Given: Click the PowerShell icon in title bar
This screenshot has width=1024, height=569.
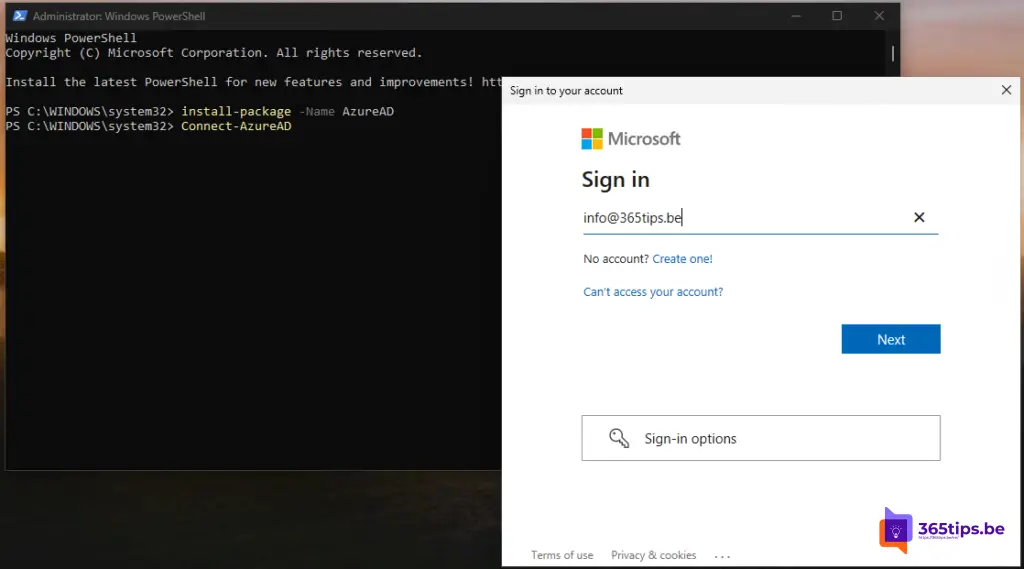Looking at the screenshot, I should point(20,16).
